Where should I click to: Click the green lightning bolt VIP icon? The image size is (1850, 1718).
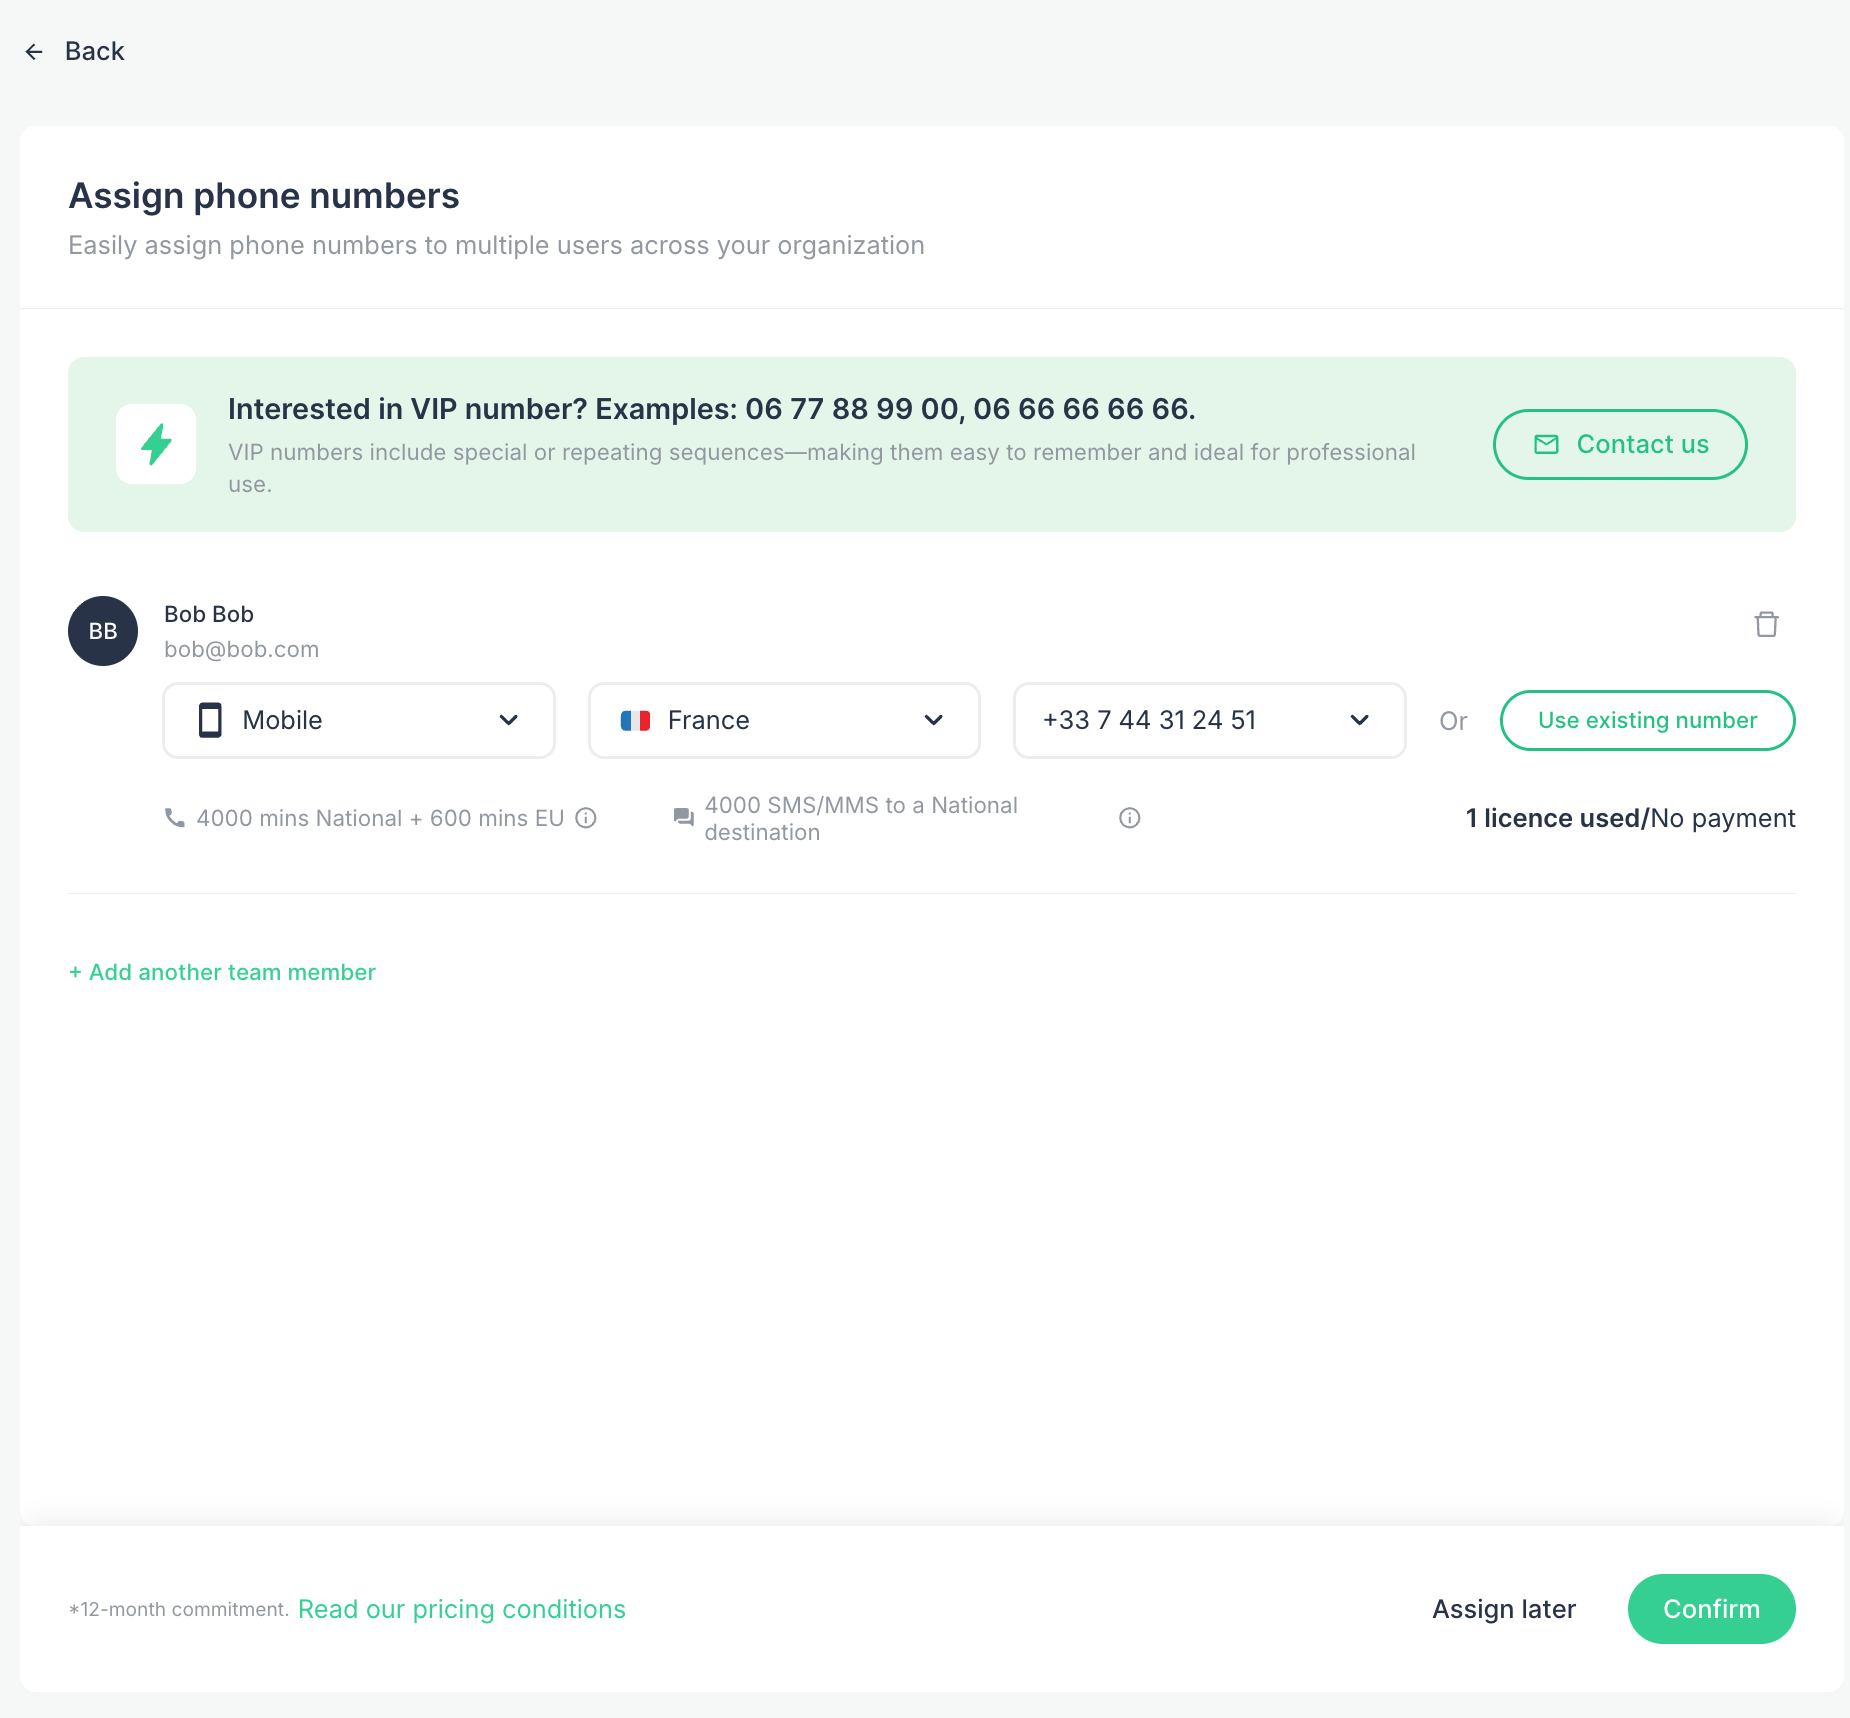[156, 444]
